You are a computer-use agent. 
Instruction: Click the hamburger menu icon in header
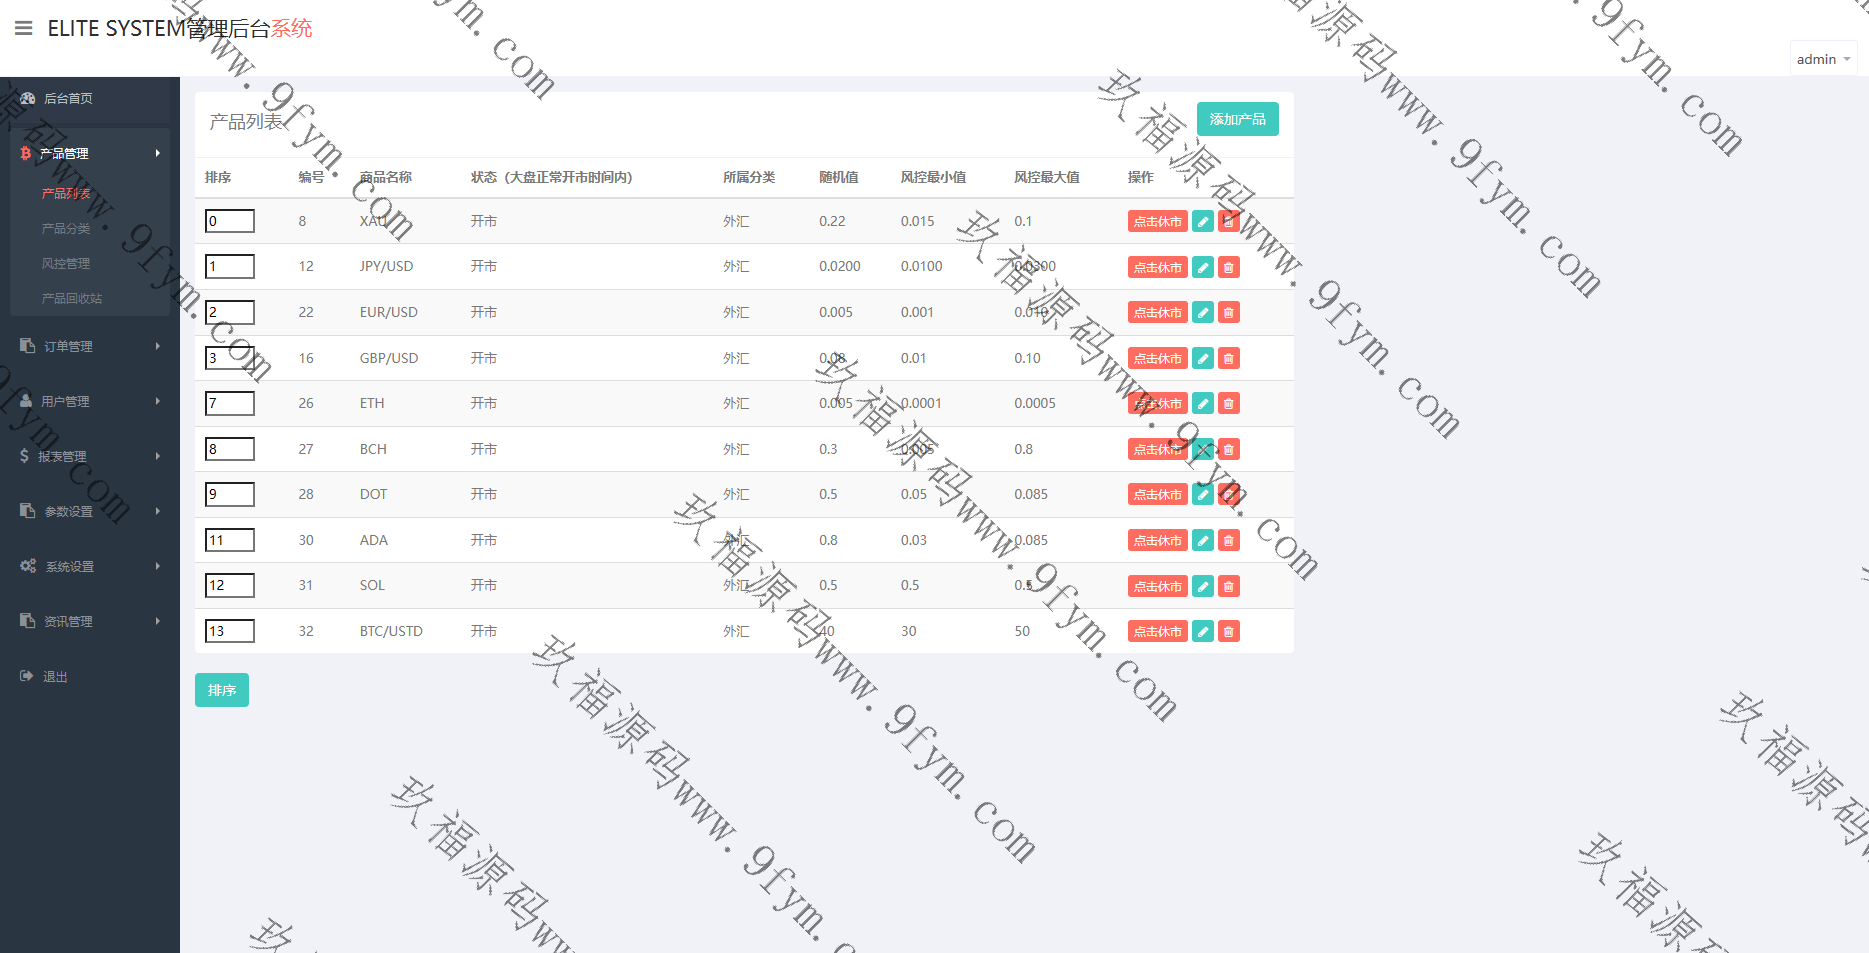(x=24, y=28)
